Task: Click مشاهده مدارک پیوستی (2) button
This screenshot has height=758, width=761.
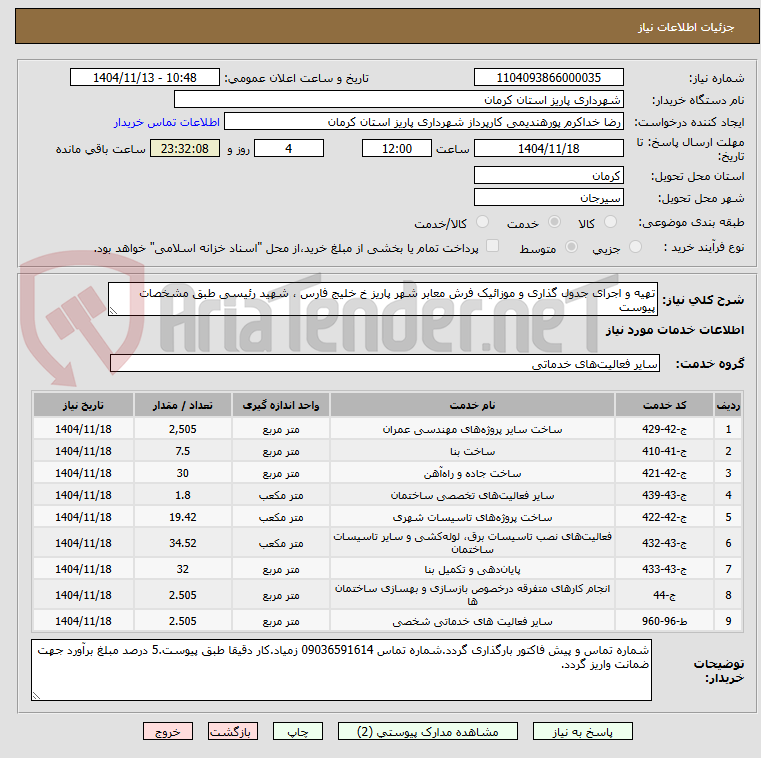Action: [x=428, y=731]
